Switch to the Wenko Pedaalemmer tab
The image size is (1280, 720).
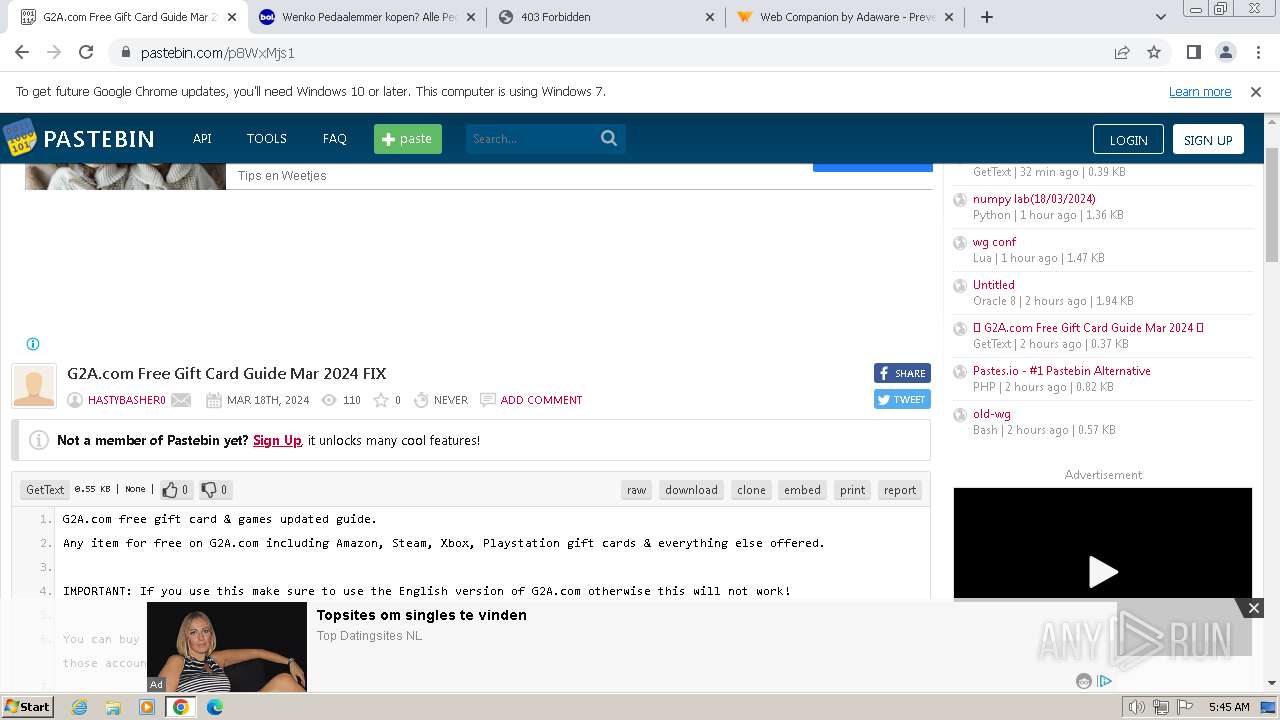368,17
